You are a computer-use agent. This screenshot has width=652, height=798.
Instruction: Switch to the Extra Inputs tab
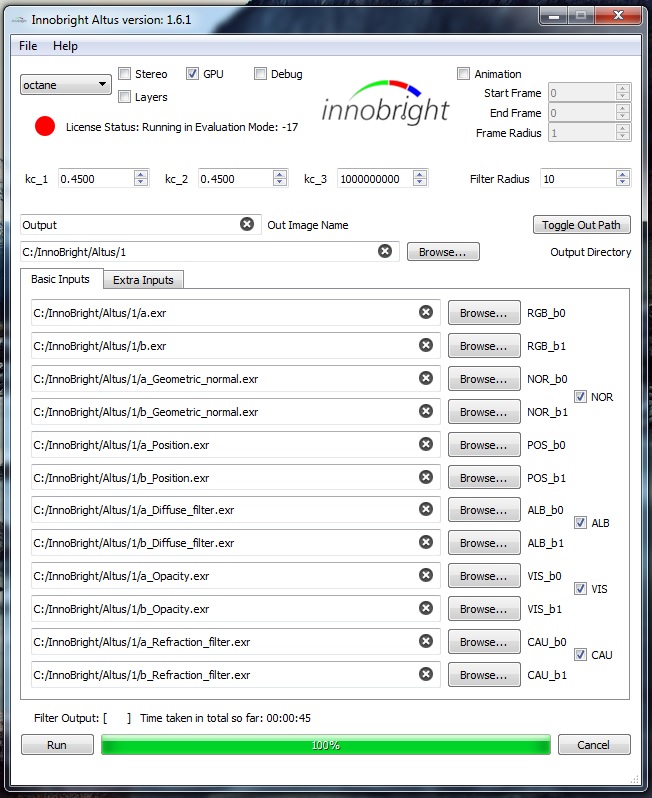click(x=143, y=280)
